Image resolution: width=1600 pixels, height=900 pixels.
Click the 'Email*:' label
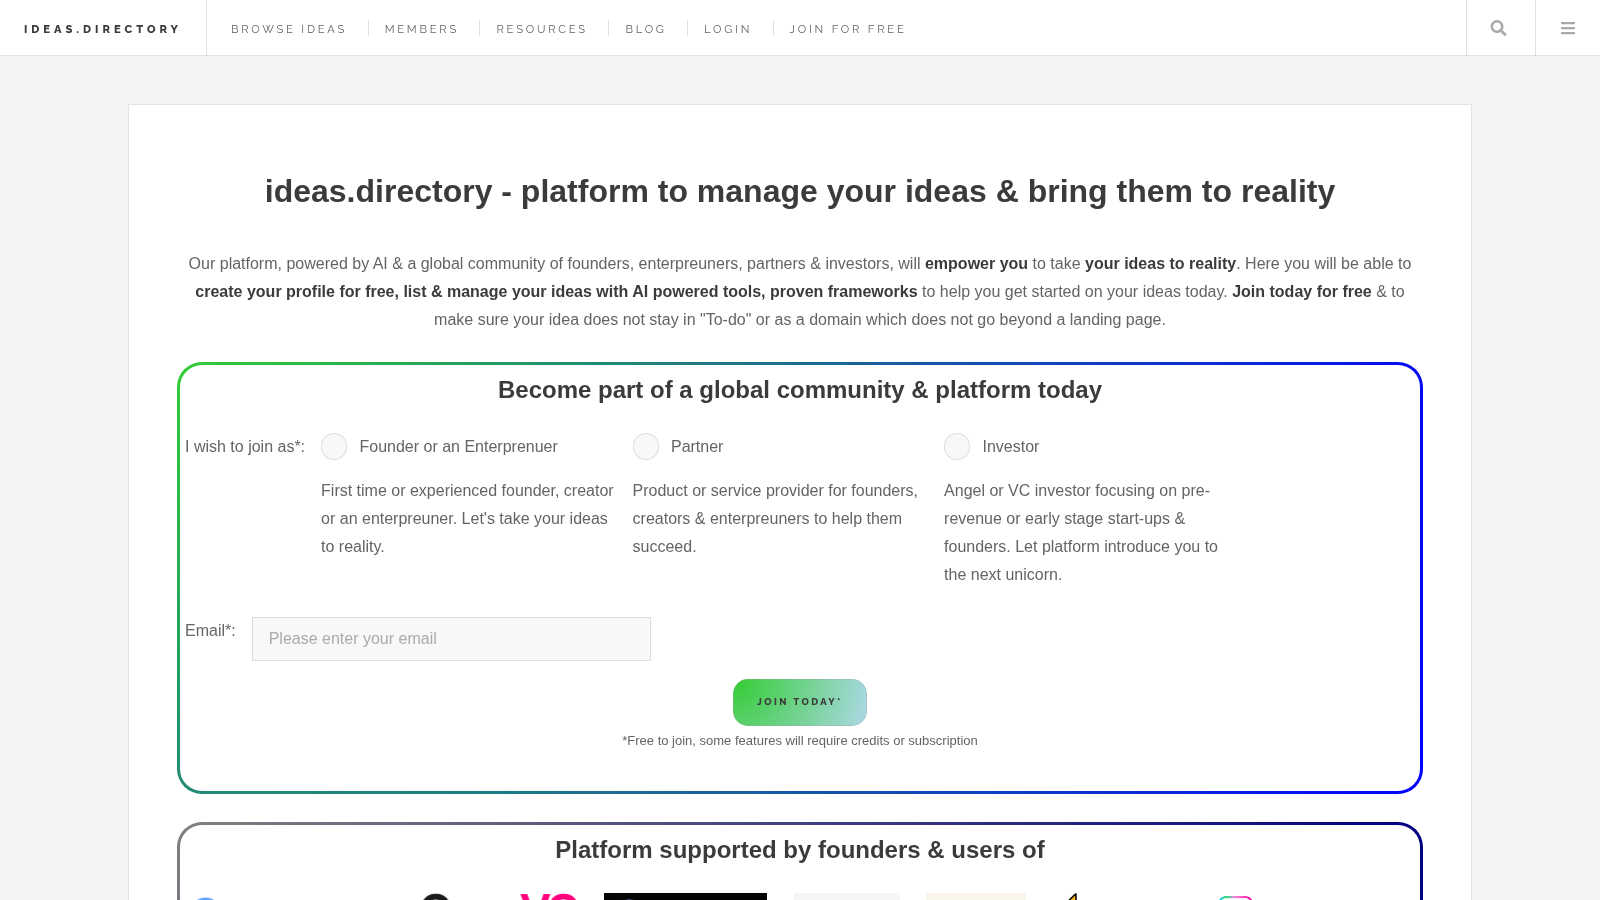[x=210, y=630]
